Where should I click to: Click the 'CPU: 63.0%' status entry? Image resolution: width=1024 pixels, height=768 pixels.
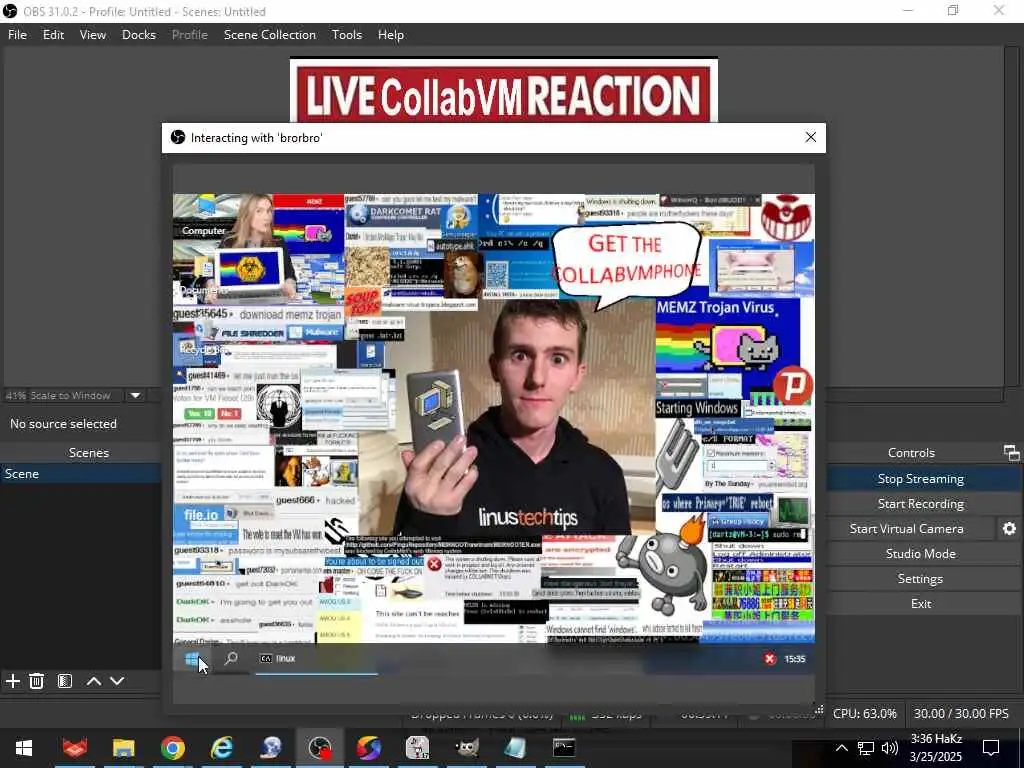tap(865, 714)
